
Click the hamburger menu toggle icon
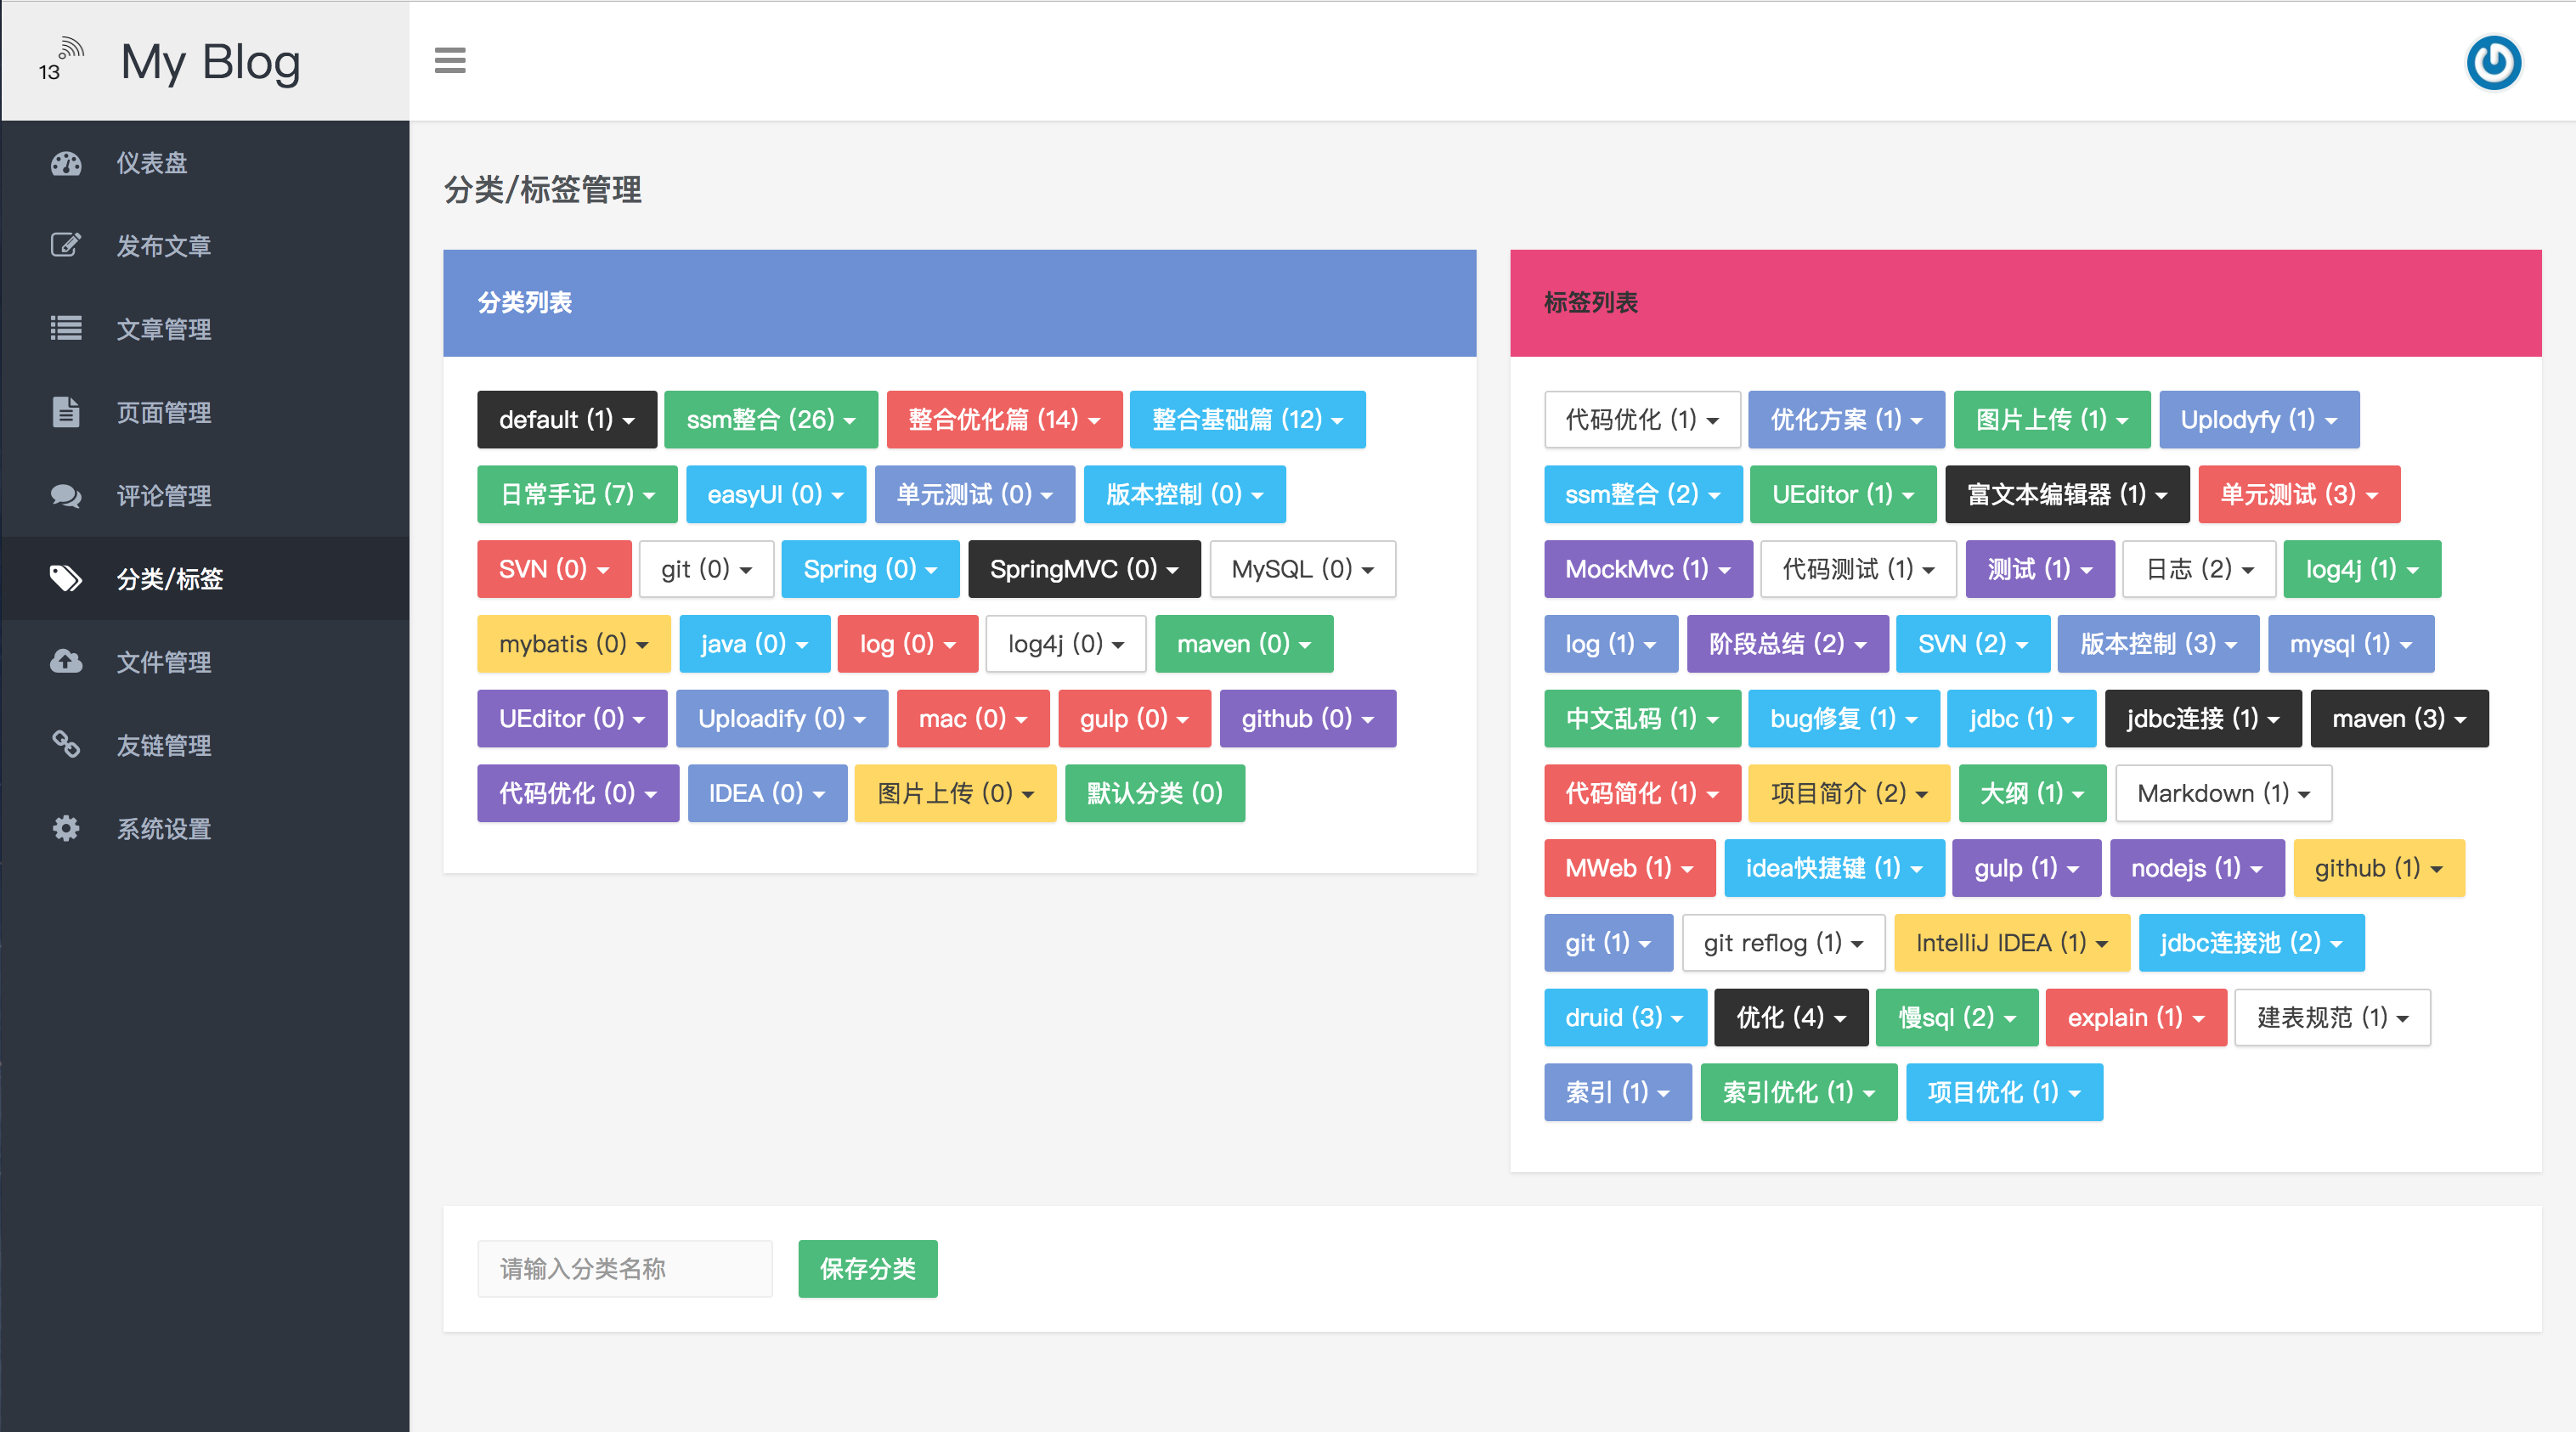[450, 61]
